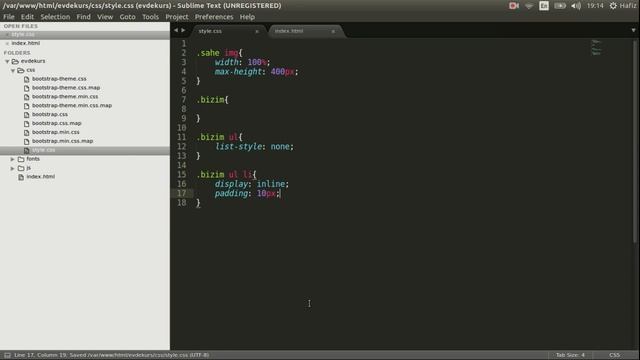Click the screen recording indicator icon
This screenshot has width=640, height=360.
coord(514,6)
